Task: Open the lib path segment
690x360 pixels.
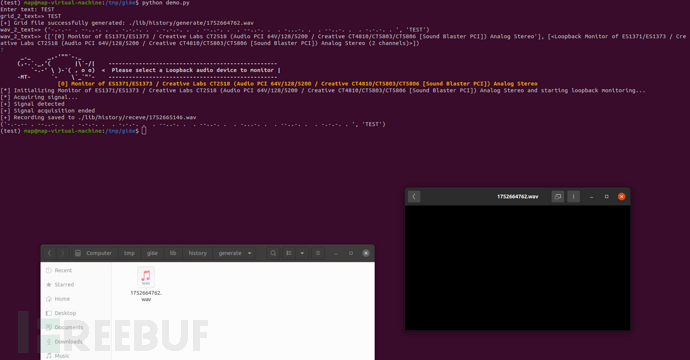Action: click(x=173, y=253)
